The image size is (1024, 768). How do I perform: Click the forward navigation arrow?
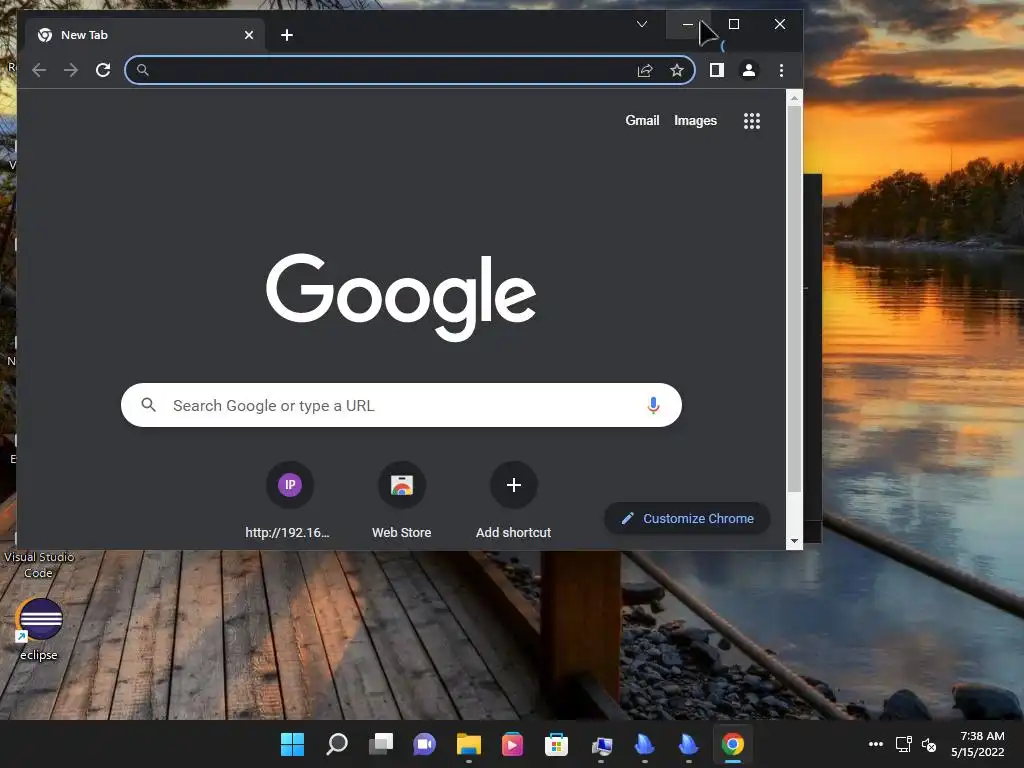[x=71, y=70]
